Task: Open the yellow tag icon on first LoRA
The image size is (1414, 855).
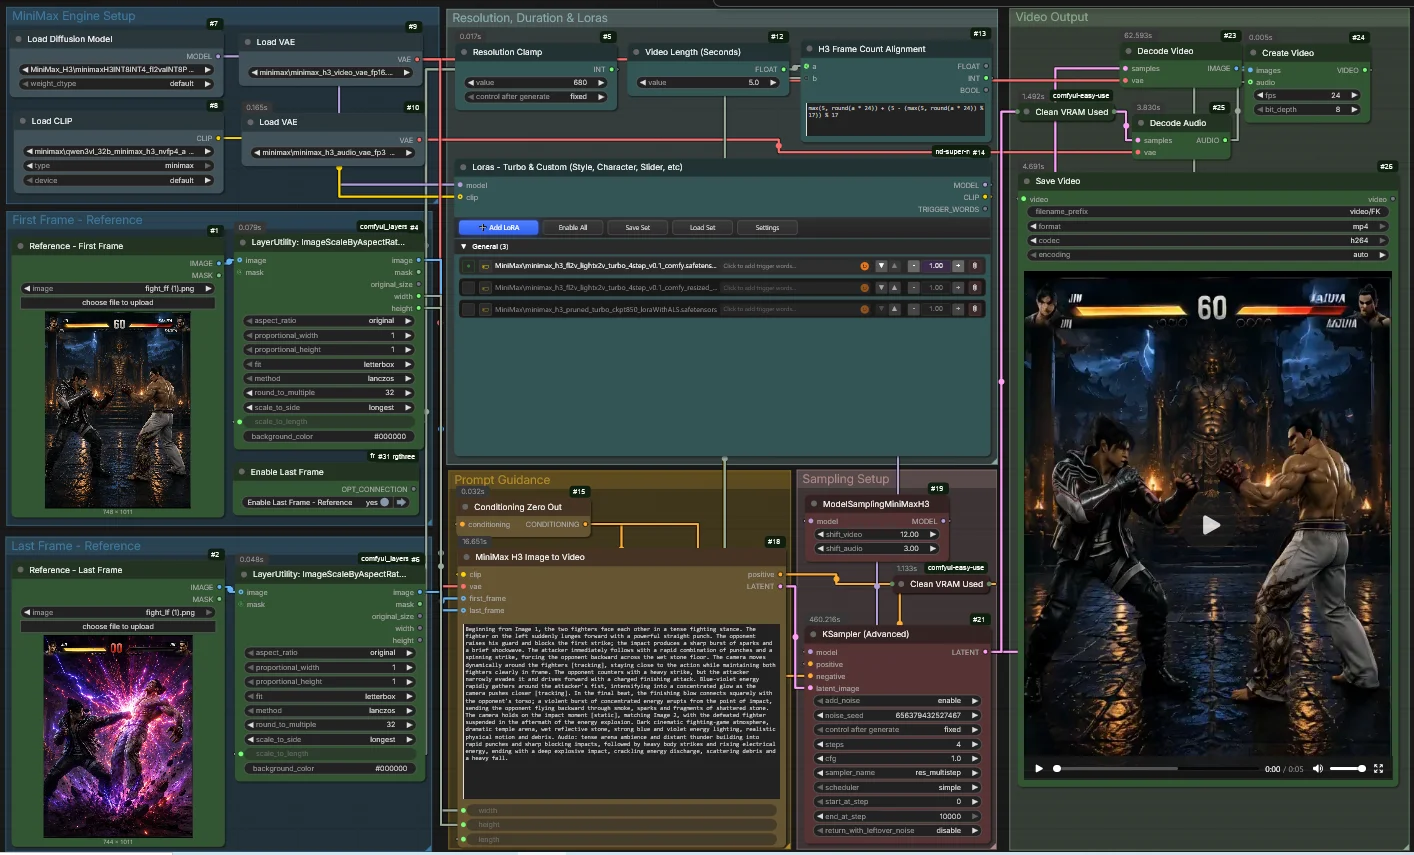Action: point(485,266)
